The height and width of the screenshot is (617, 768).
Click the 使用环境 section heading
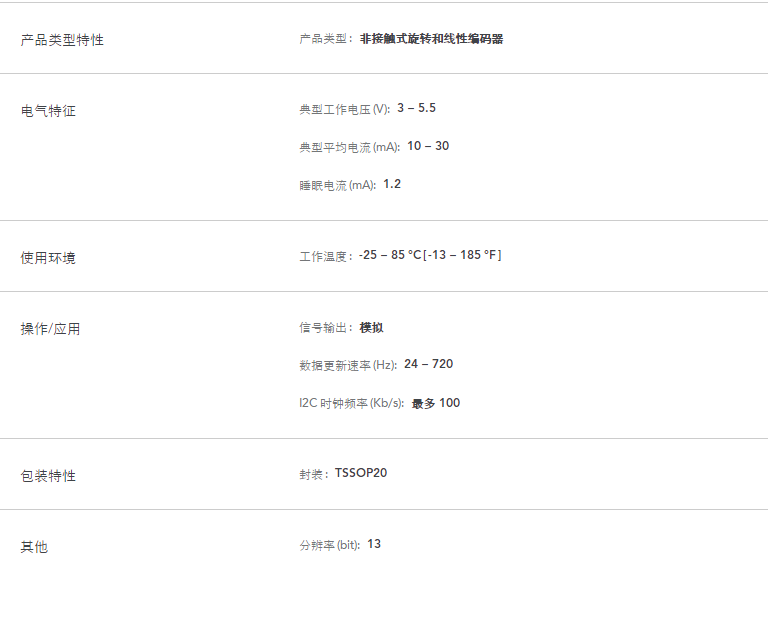48,258
